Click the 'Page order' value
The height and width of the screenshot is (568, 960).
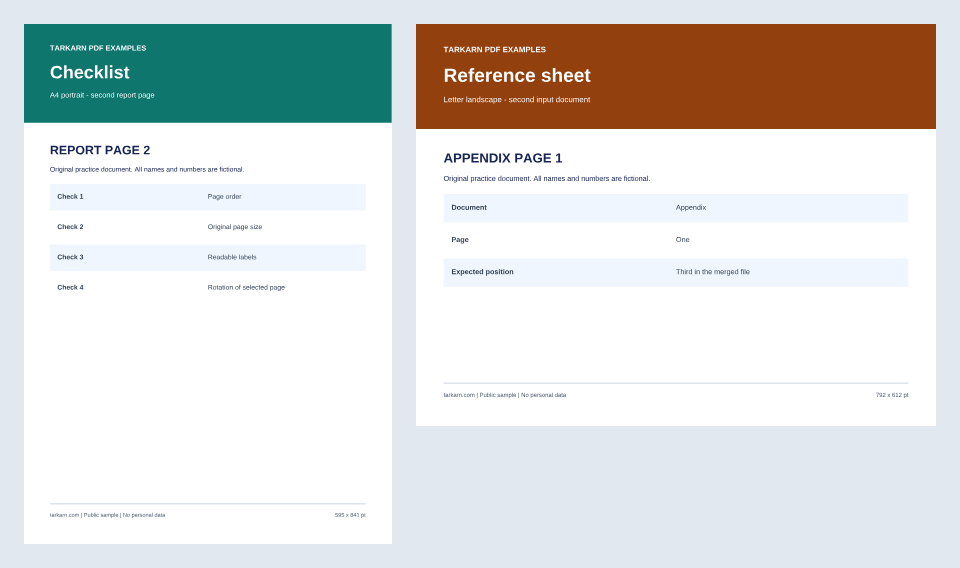point(224,196)
